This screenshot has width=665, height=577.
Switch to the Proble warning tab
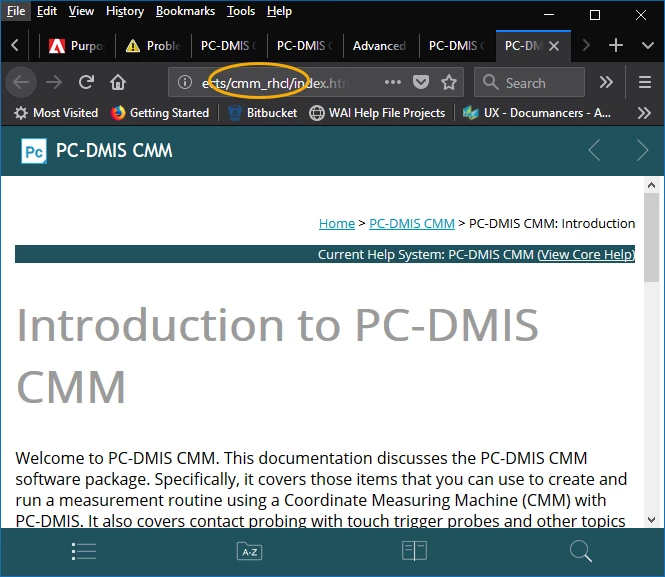point(154,45)
